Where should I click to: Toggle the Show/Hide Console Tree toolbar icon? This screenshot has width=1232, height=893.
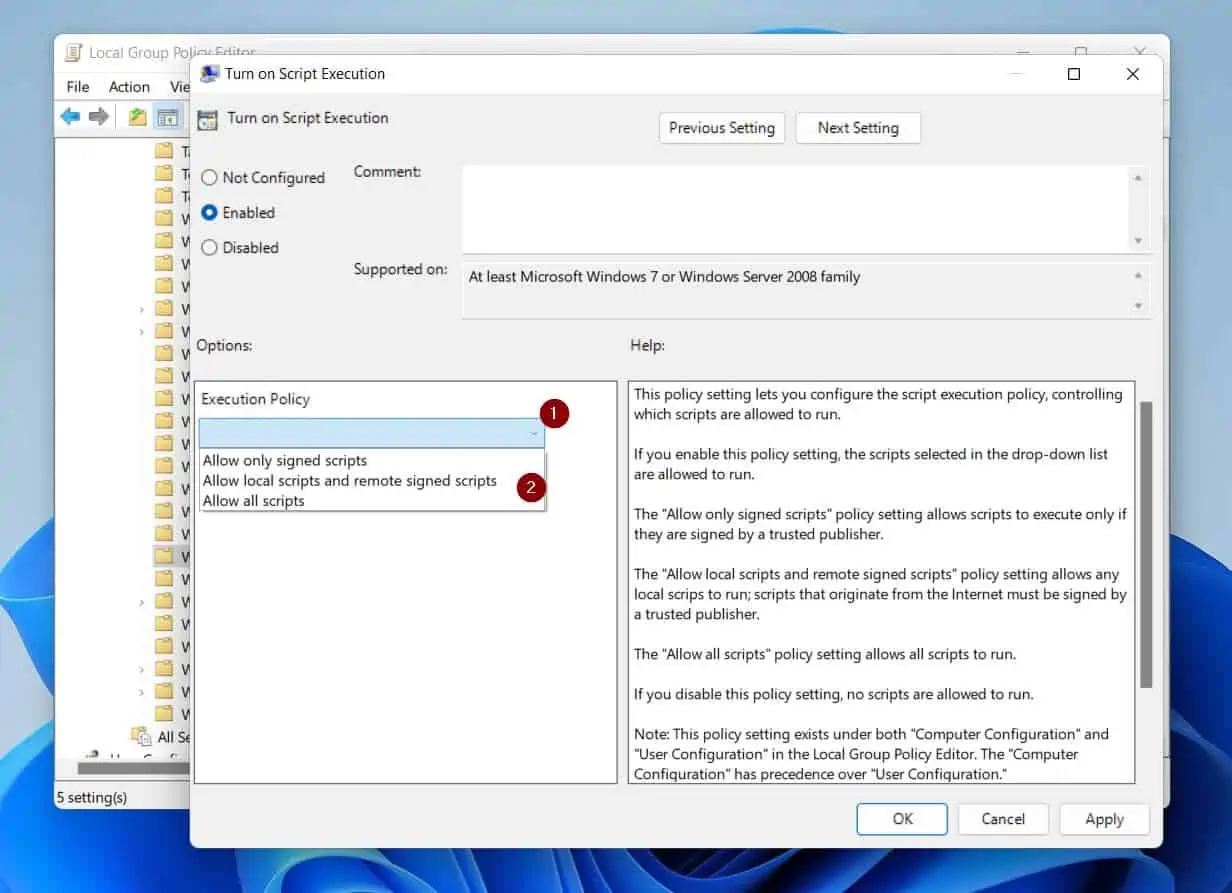[167, 117]
